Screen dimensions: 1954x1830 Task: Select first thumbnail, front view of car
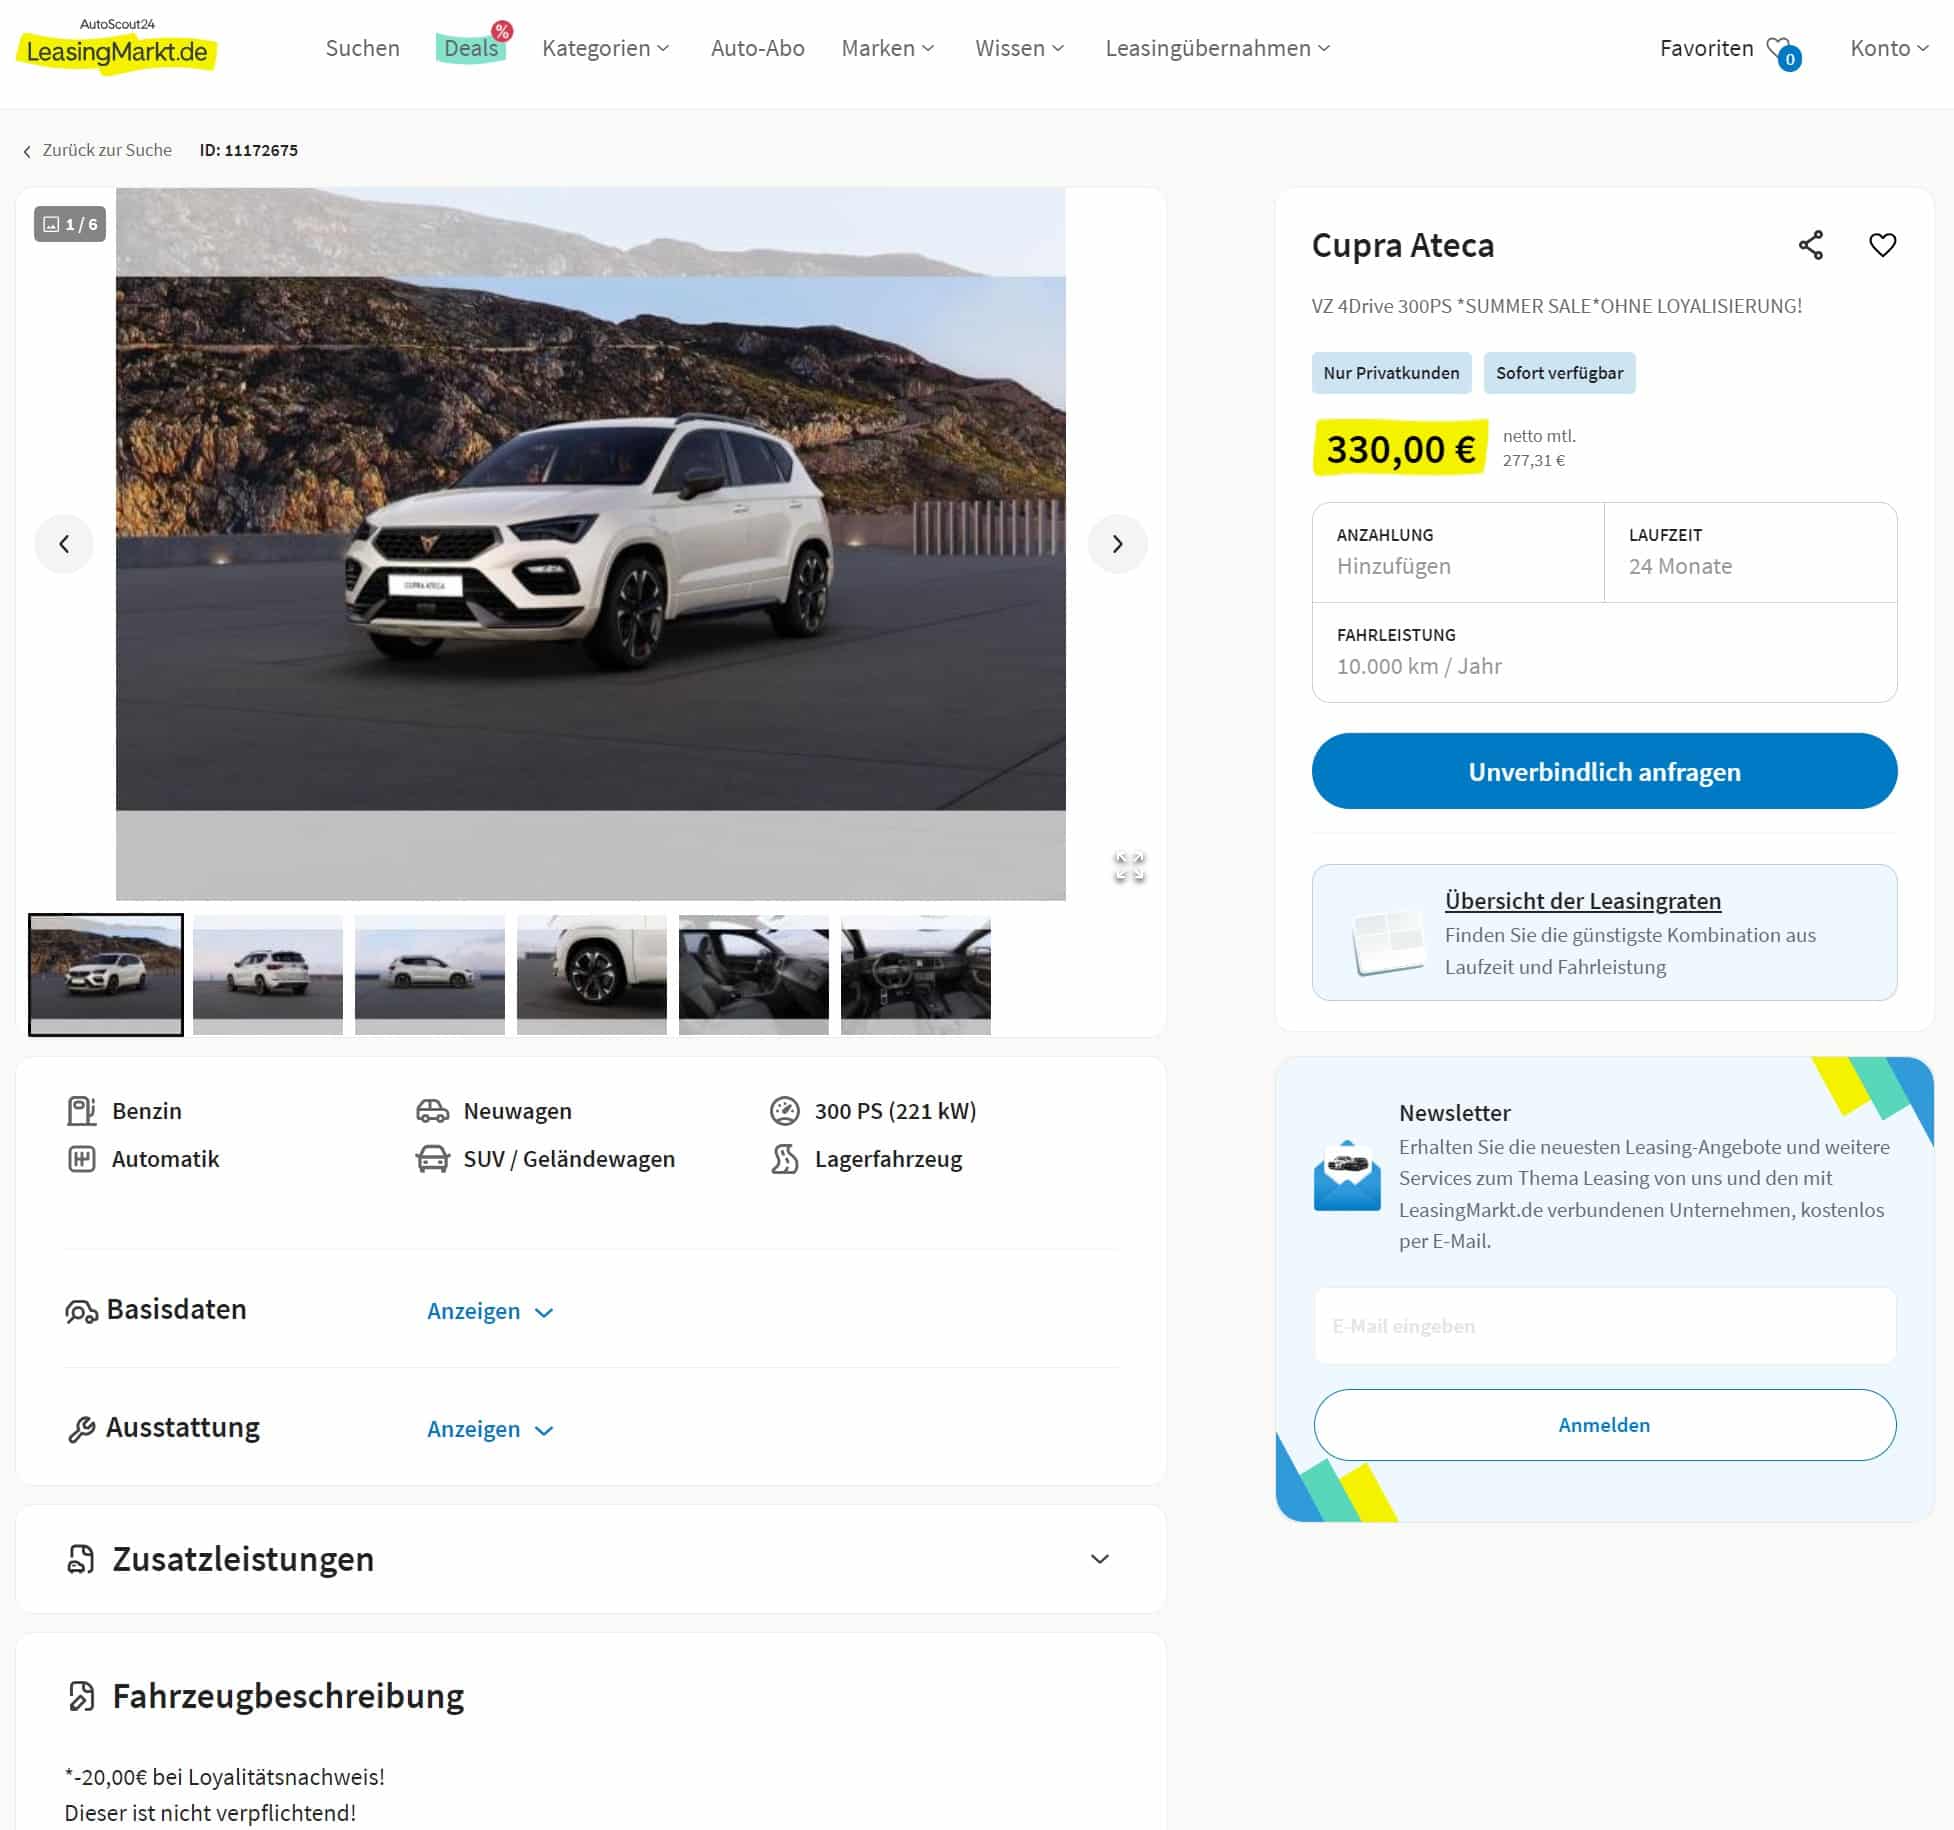pyautogui.click(x=106, y=975)
